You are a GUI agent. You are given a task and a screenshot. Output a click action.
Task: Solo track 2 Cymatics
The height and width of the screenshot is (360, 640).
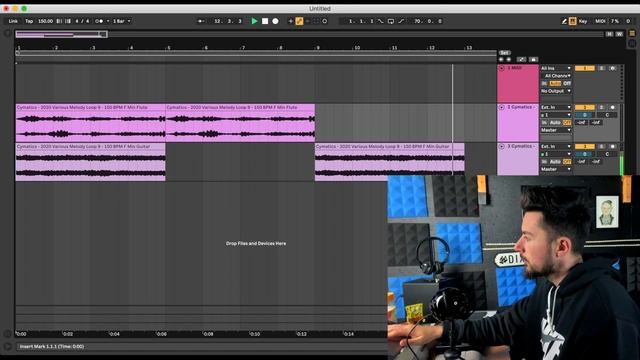[x=601, y=107]
